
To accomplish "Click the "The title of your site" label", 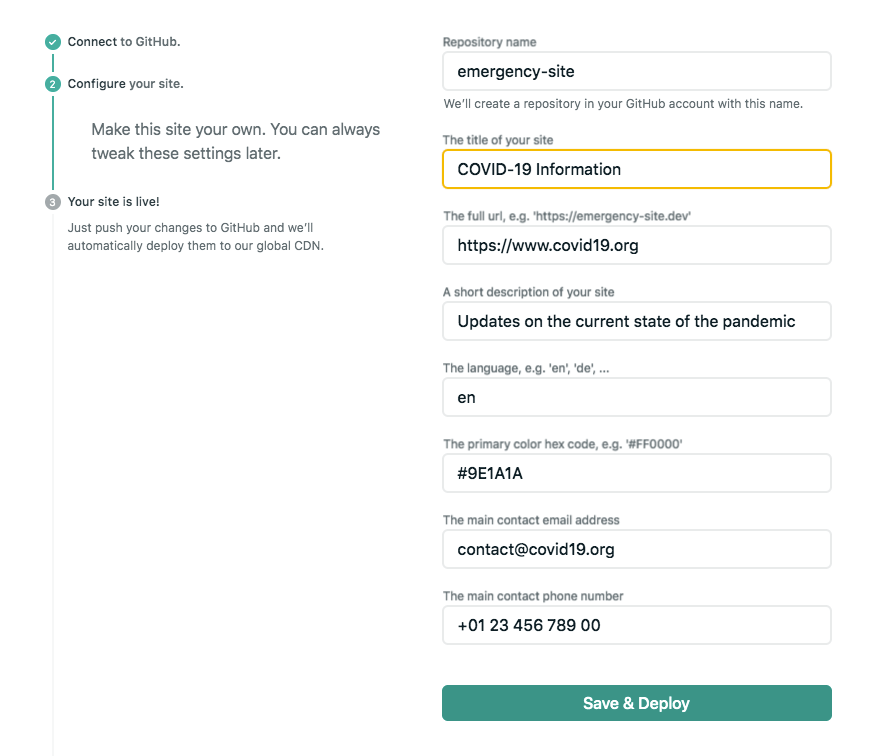I will tap(498, 140).
